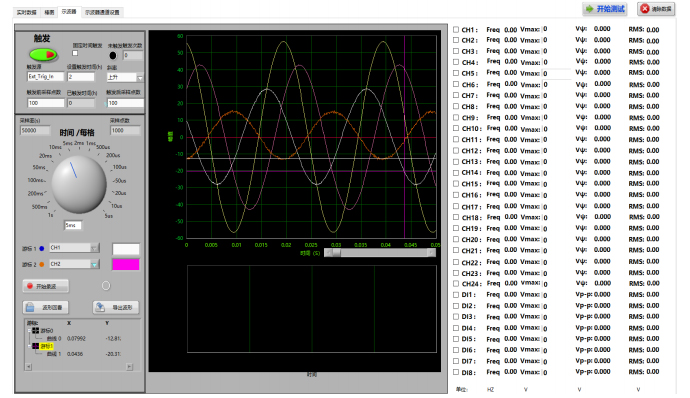Click the folder icon waveform playback button
Viewport: 690px width, 398px height.
[x=45, y=307]
